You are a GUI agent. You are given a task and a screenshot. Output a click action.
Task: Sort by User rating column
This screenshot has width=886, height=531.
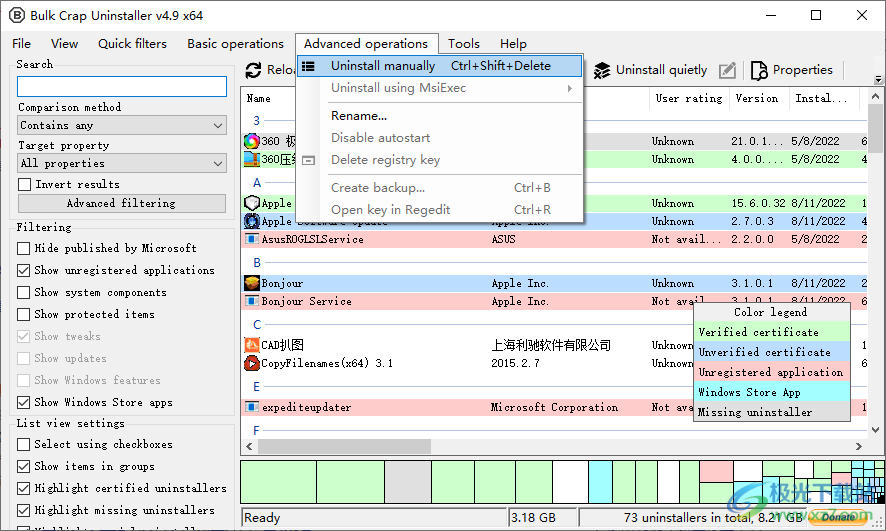[689, 98]
